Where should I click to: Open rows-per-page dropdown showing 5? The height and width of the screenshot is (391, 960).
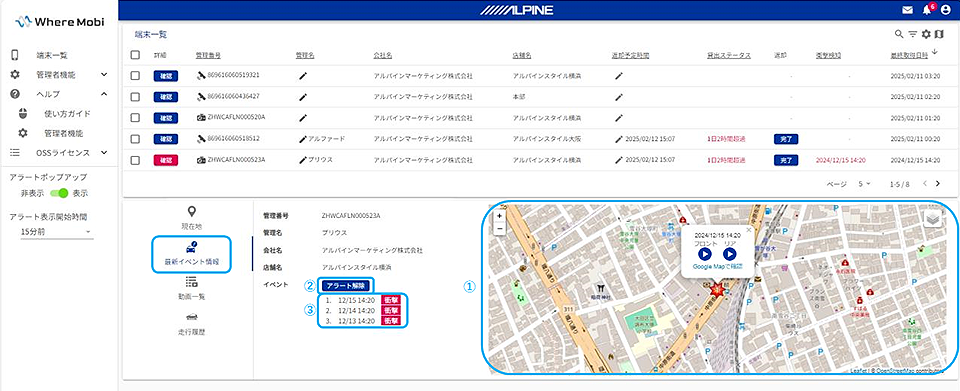click(864, 184)
